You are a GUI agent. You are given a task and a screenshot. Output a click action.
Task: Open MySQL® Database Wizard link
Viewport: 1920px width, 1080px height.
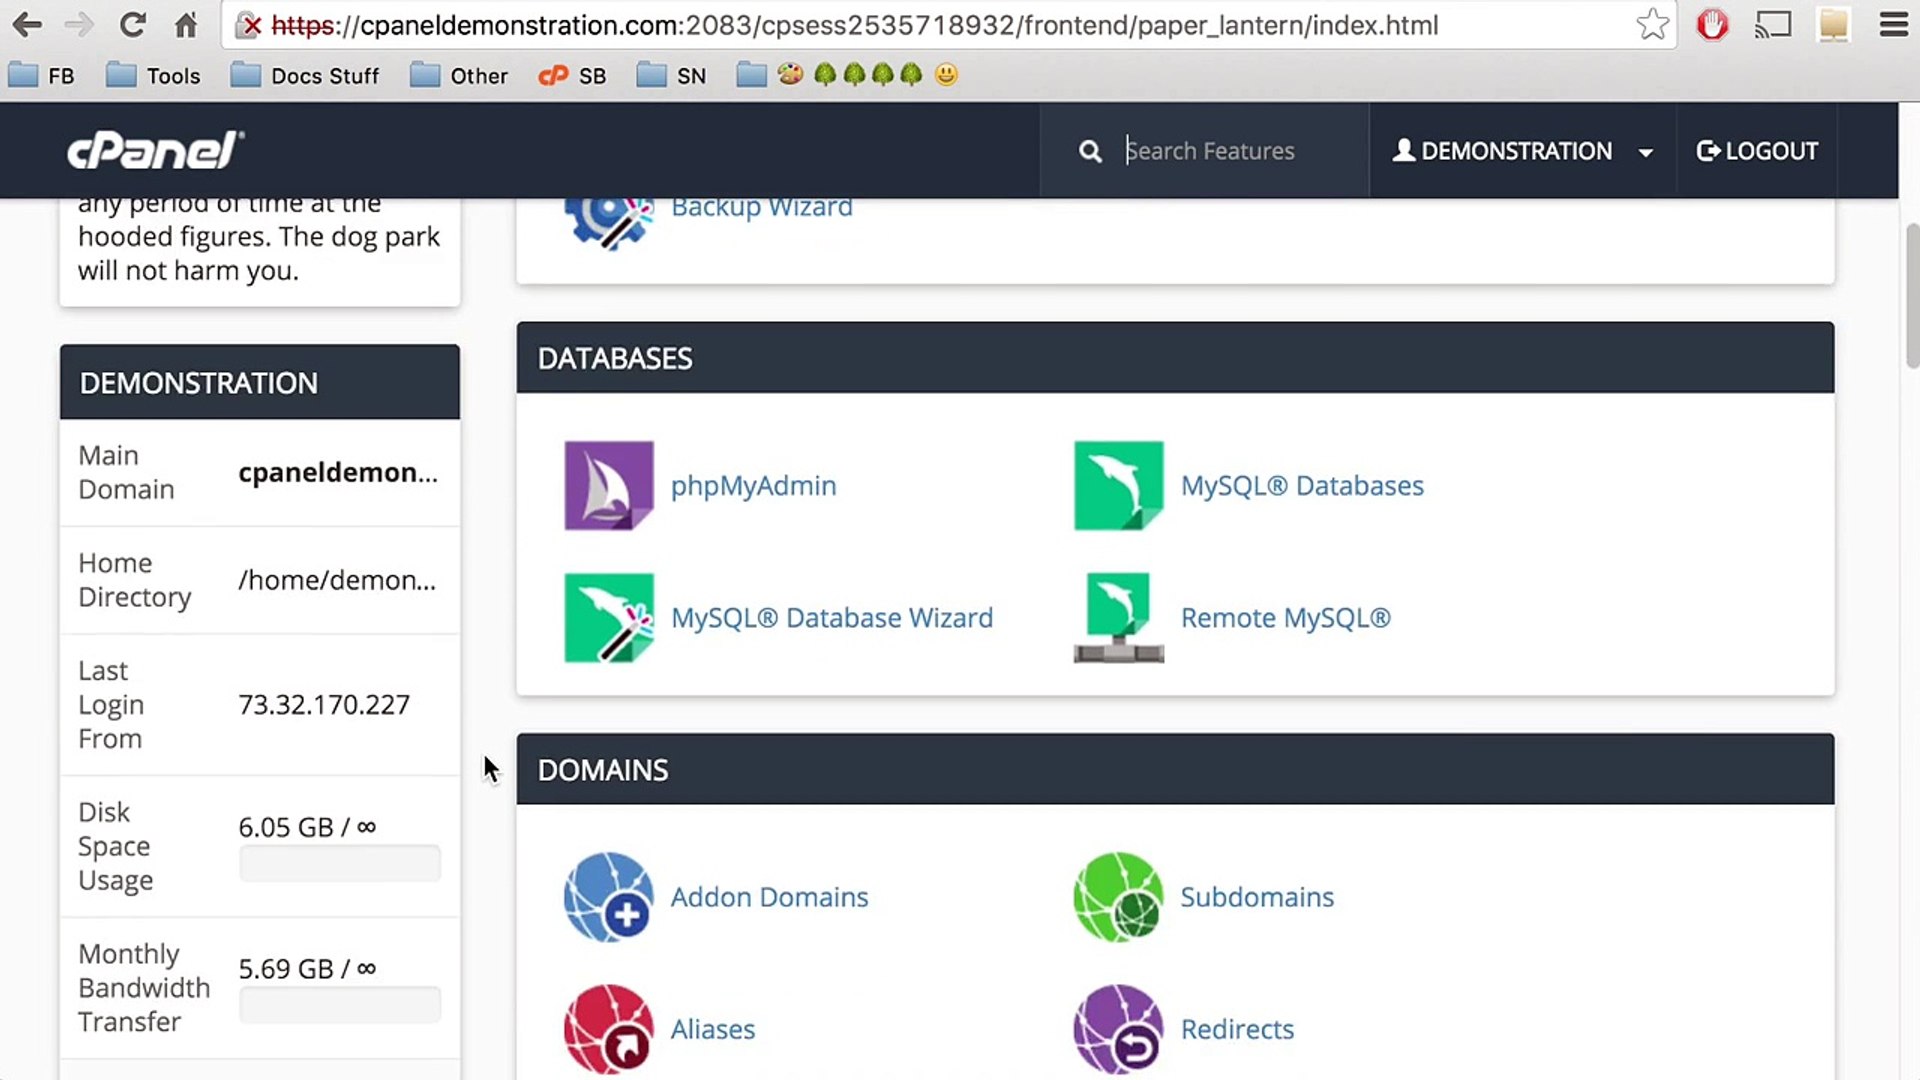click(832, 618)
